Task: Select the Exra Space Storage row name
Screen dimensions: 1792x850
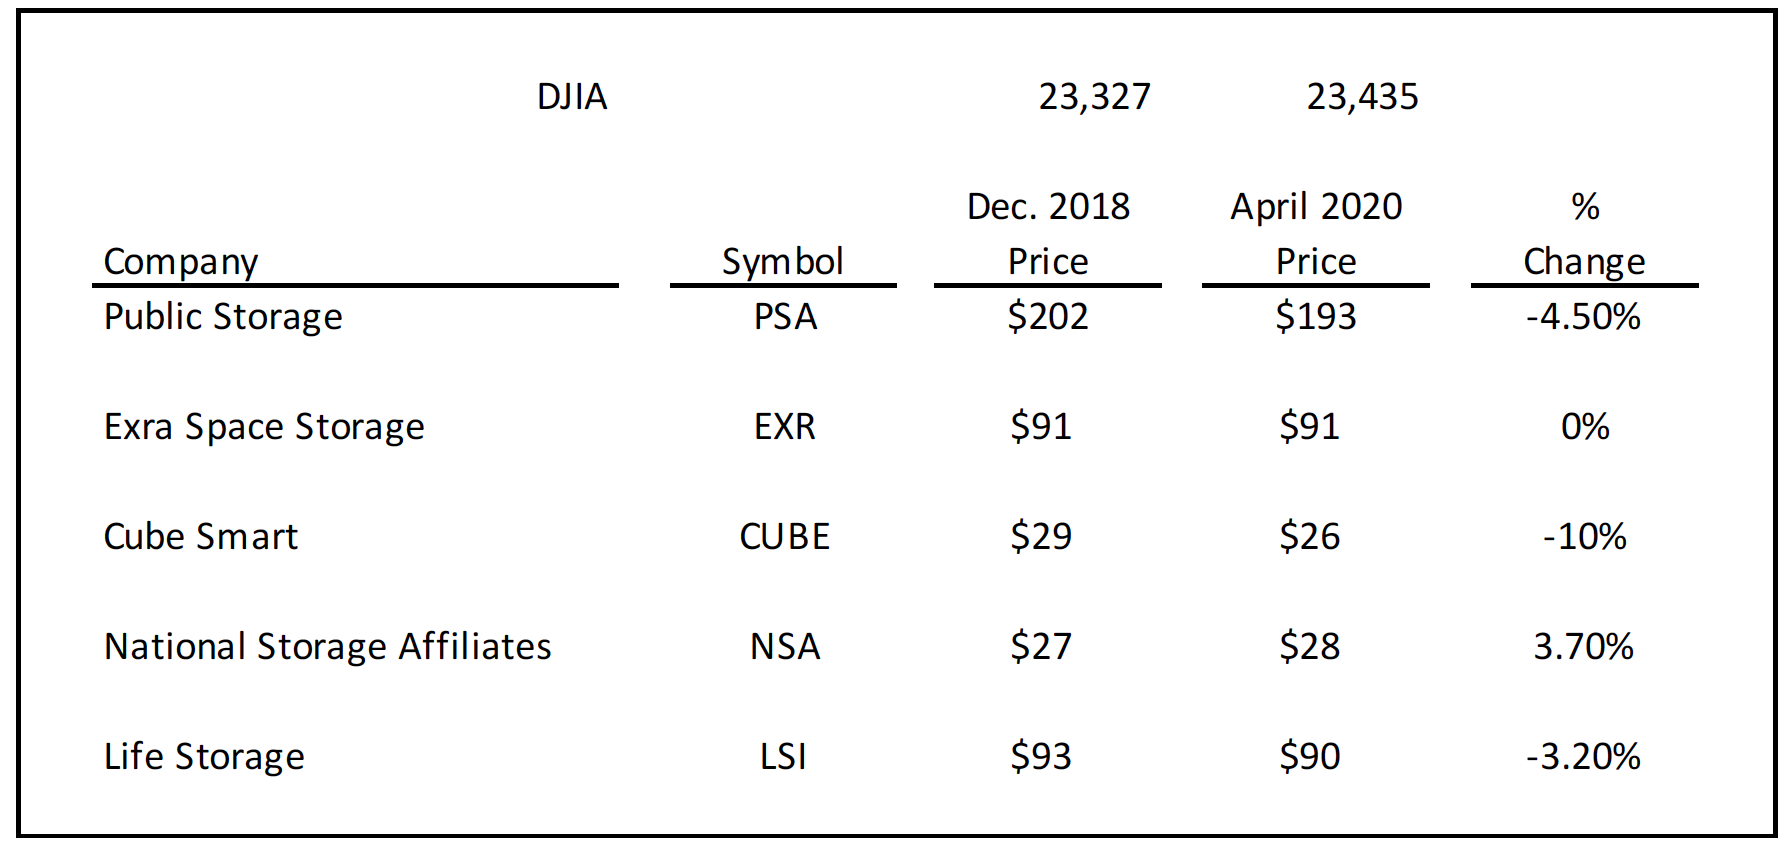Action: tap(264, 427)
